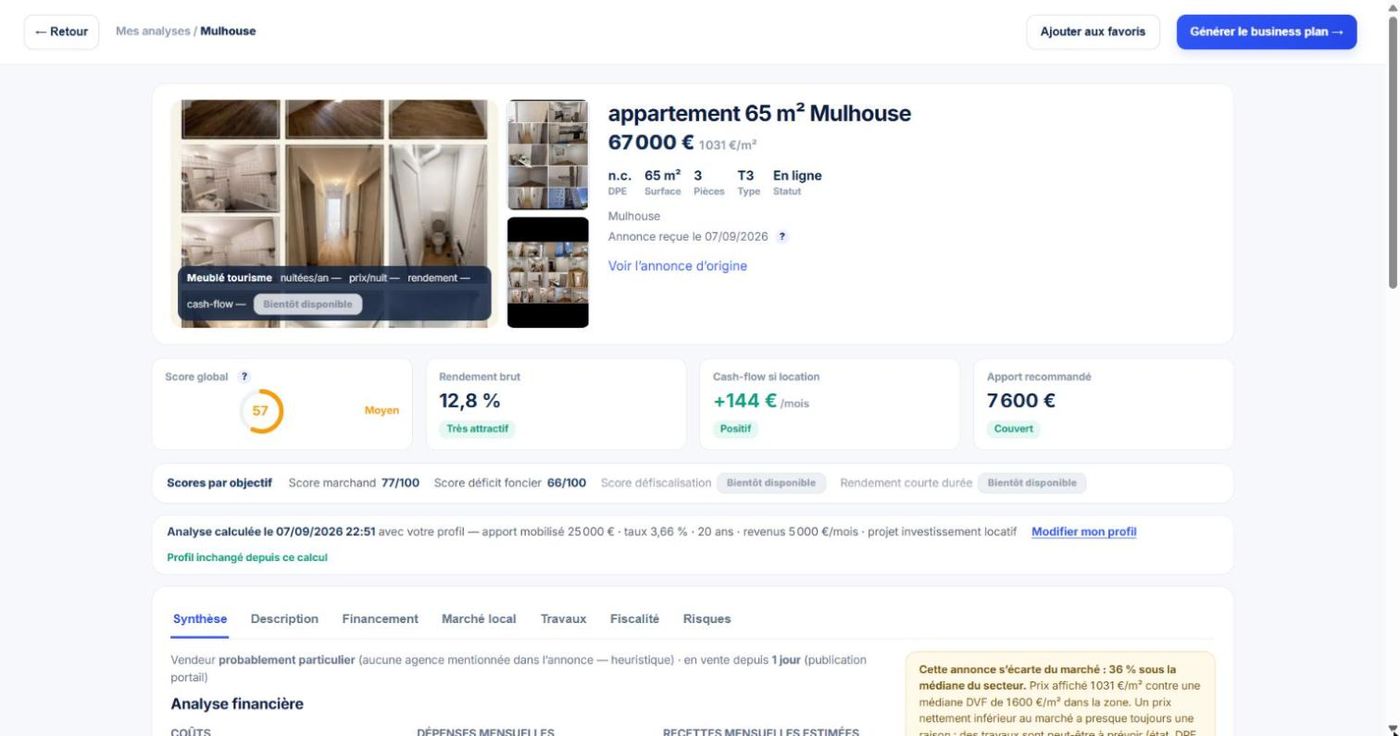The image size is (1400, 736).
Task: Open the Risques tab
Action: [x=707, y=619]
